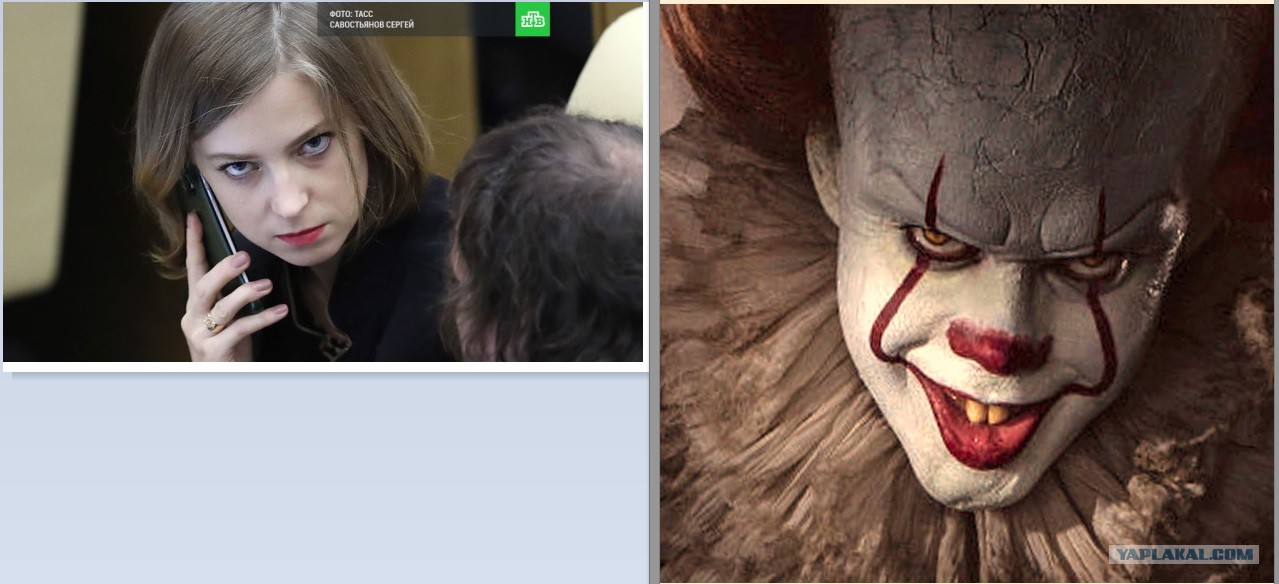Click the 'ФОТО: ТАСС' caption text

click(351, 14)
